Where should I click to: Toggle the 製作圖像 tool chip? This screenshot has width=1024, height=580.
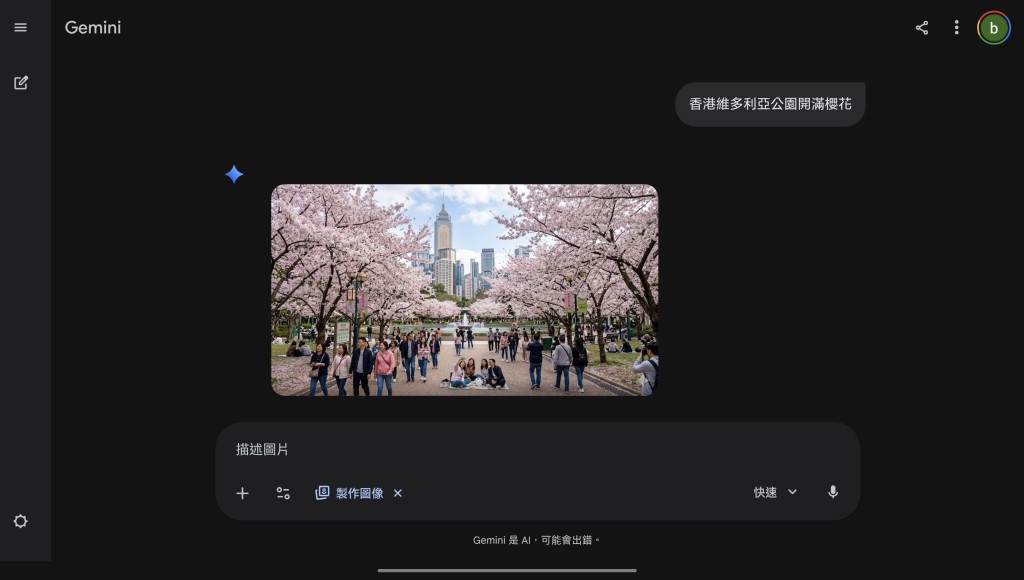pyautogui.click(x=350, y=493)
